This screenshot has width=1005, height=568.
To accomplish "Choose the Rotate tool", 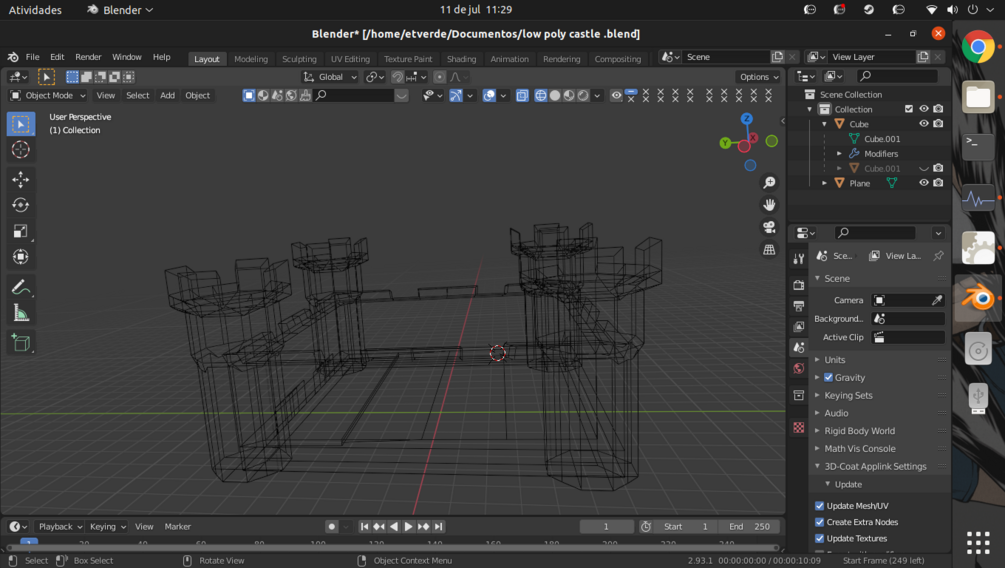I will pyautogui.click(x=21, y=205).
